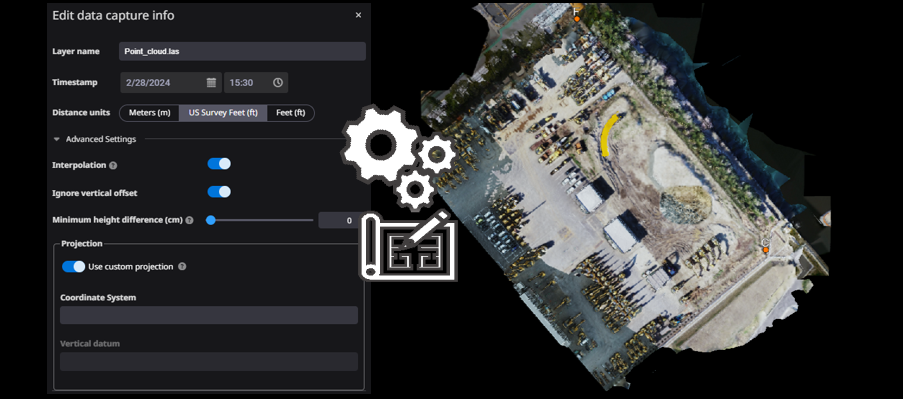Open the calendar date picker icon
The width and height of the screenshot is (903, 399).
pos(211,82)
